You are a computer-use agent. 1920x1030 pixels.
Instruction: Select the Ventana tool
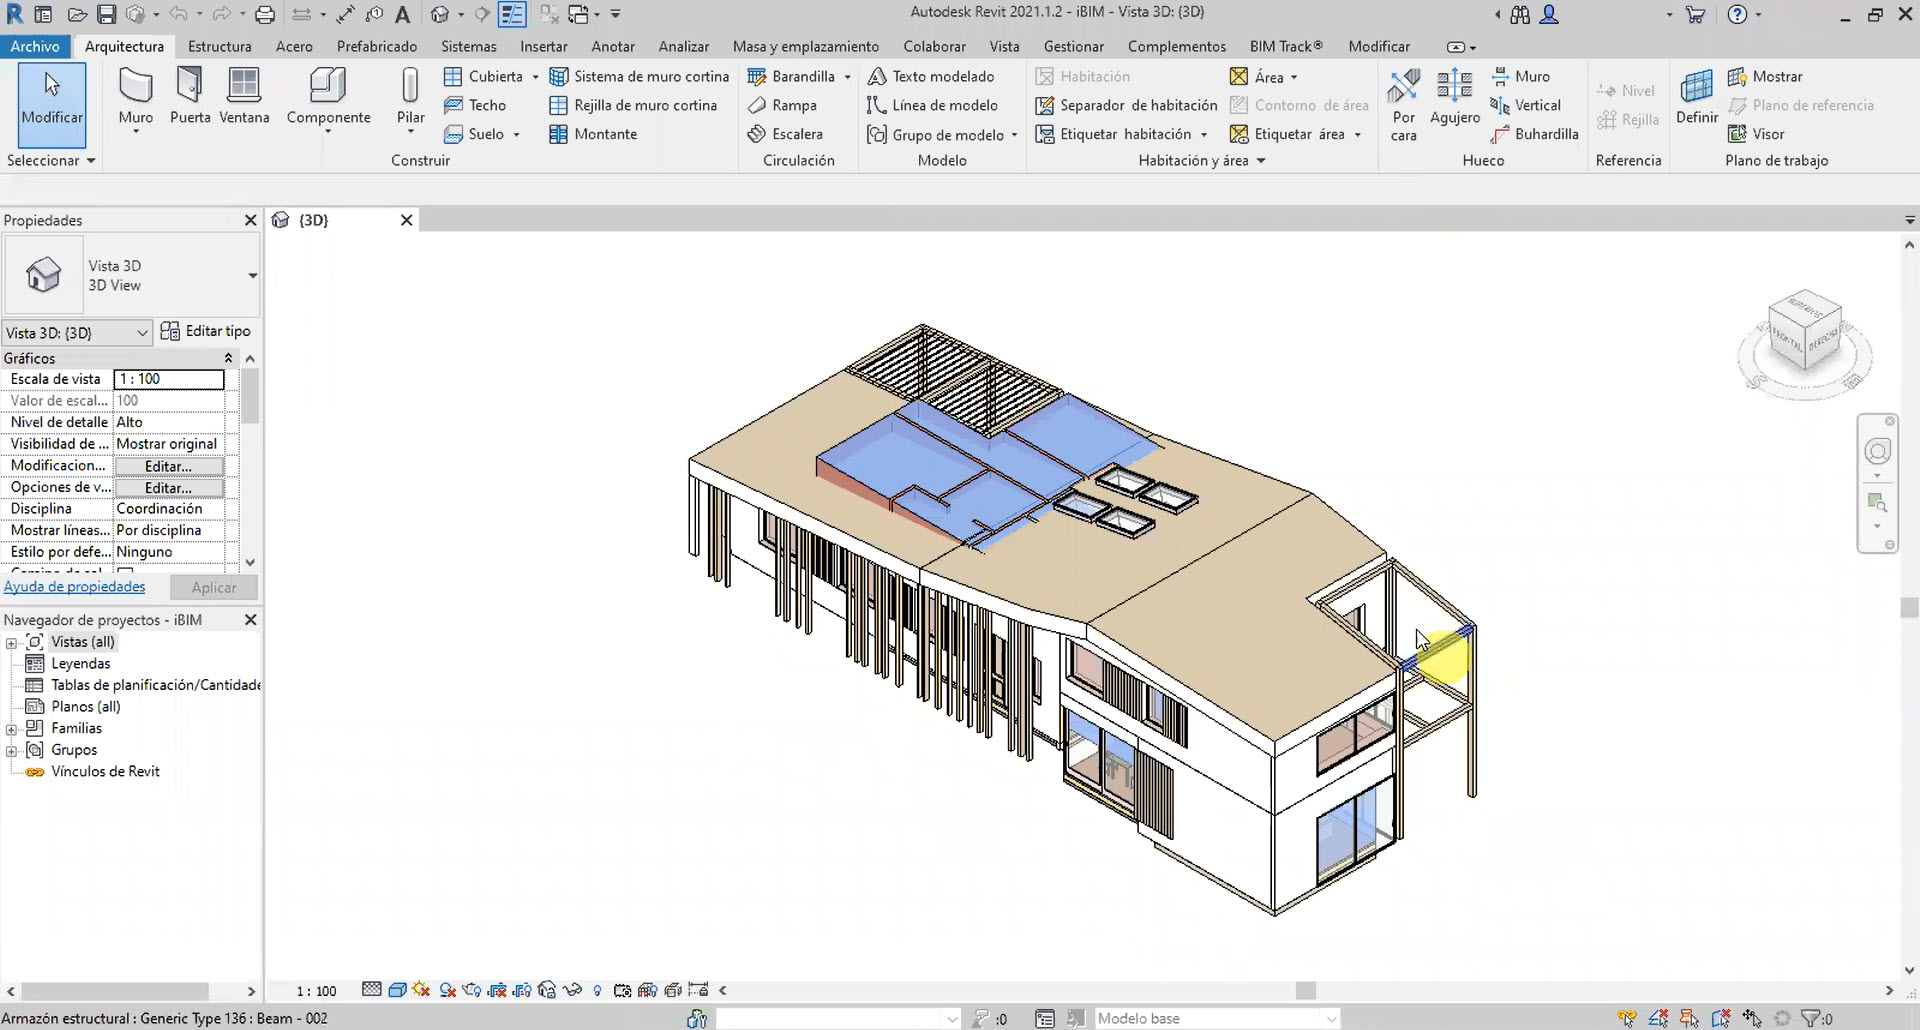click(244, 95)
